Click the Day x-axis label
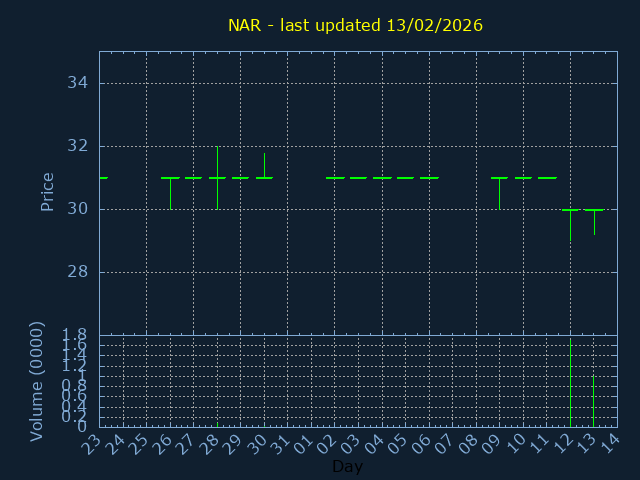 pos(347,467)
